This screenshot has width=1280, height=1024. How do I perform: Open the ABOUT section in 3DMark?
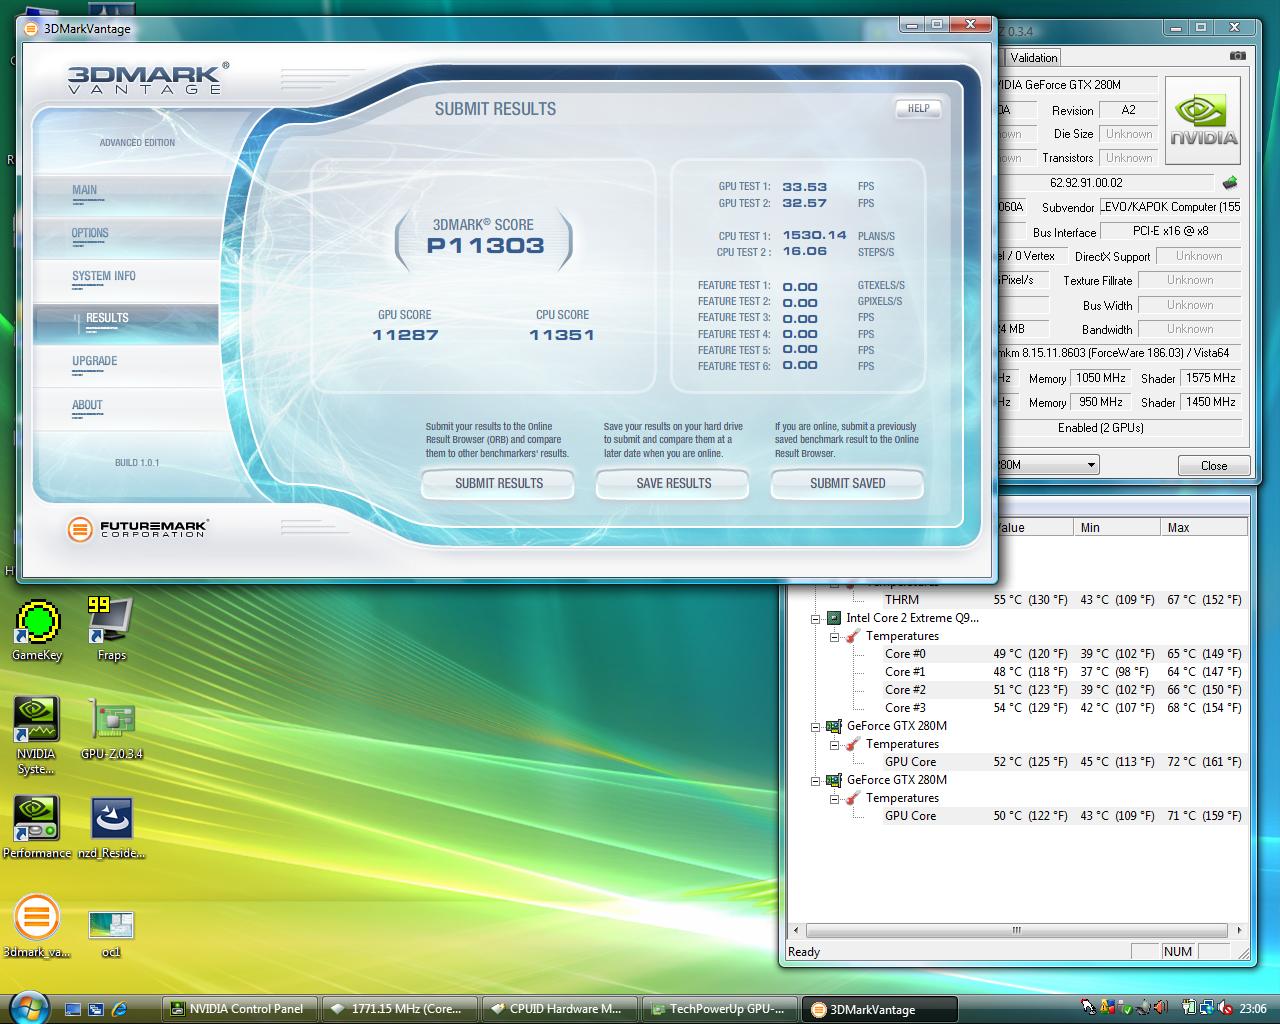(126, 409)
